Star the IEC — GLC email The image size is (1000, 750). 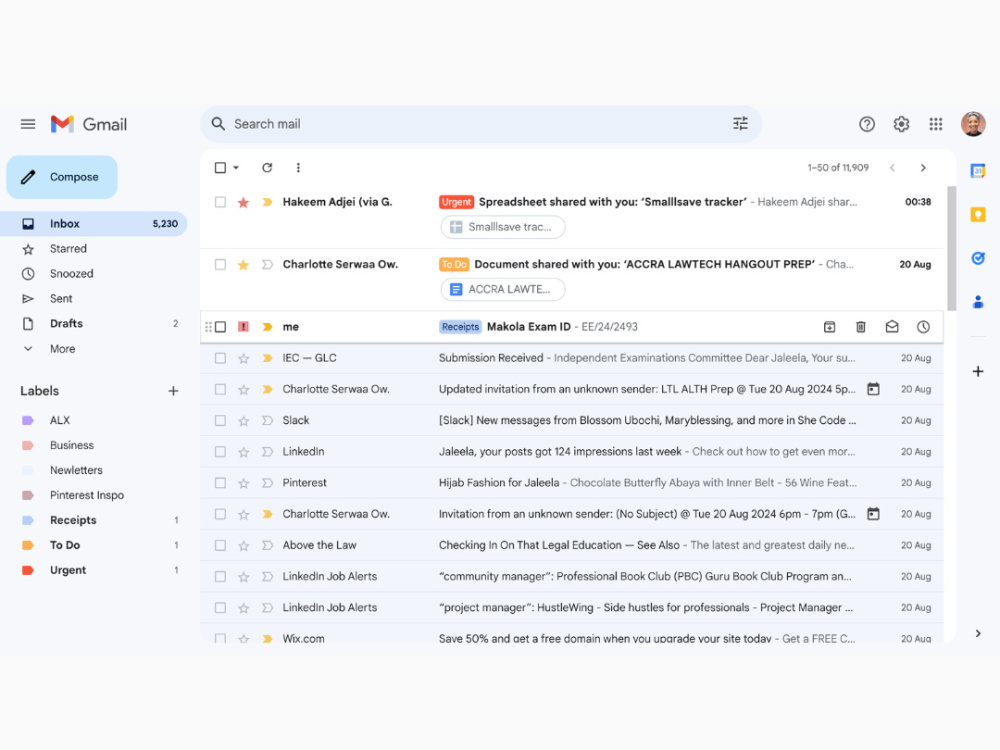click(x=243, y=358)
